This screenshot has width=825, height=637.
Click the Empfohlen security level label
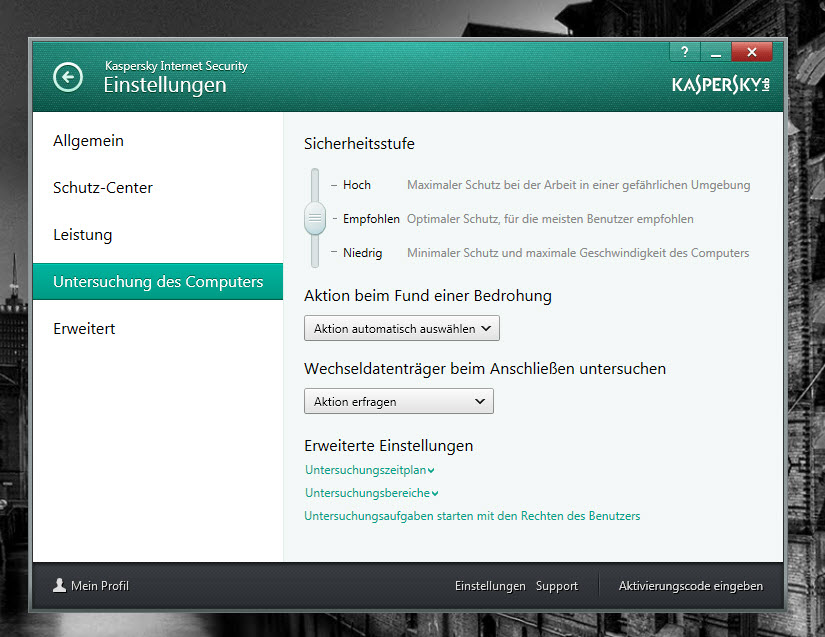371,219
